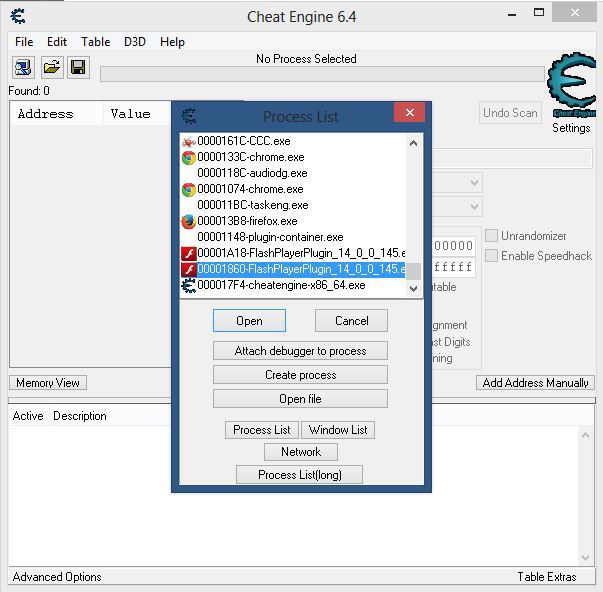Close the Process List dialog
Screen dimensions: 603x592
coord(410,112)
